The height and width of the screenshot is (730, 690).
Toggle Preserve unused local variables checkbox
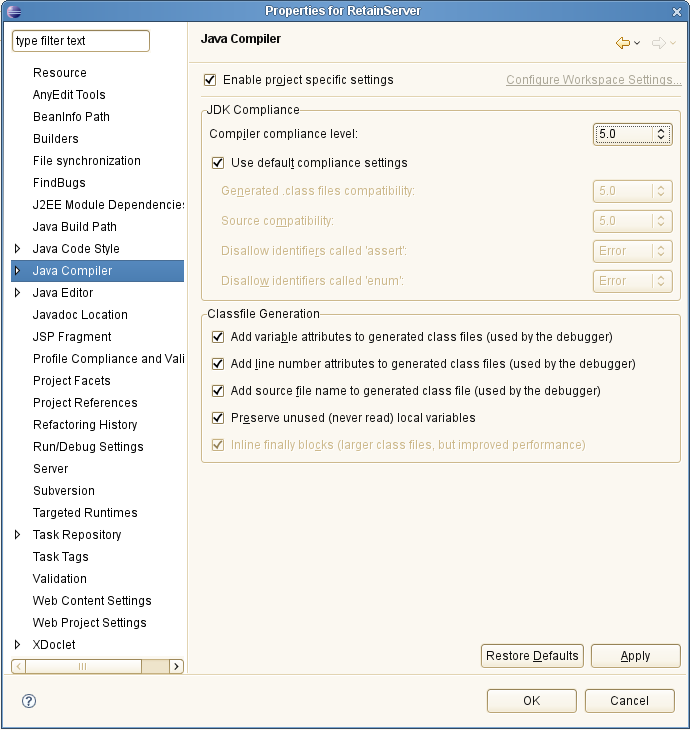click(218, 418)
